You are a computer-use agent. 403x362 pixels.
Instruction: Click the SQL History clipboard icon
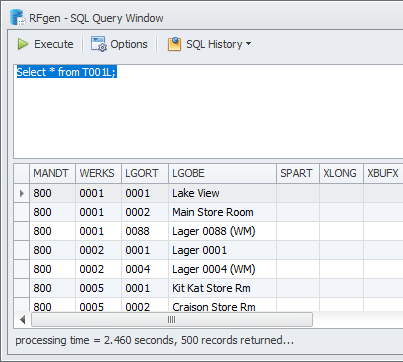[x=174, y=44]
